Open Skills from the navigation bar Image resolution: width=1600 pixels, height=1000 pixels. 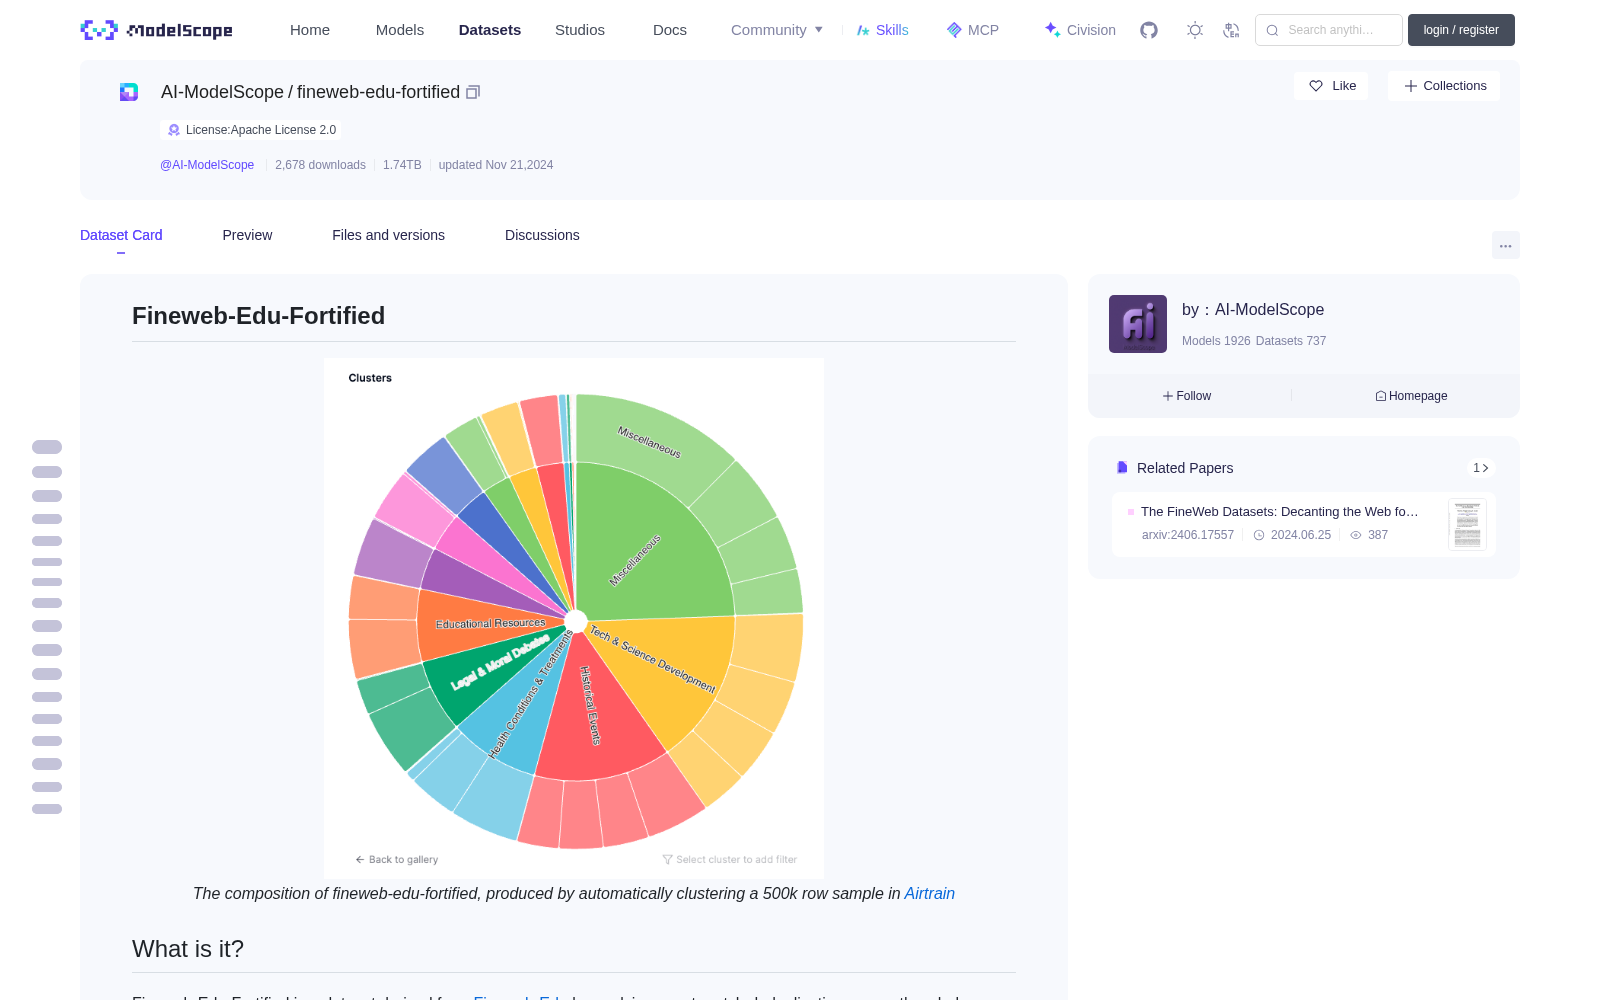(883, 30)
